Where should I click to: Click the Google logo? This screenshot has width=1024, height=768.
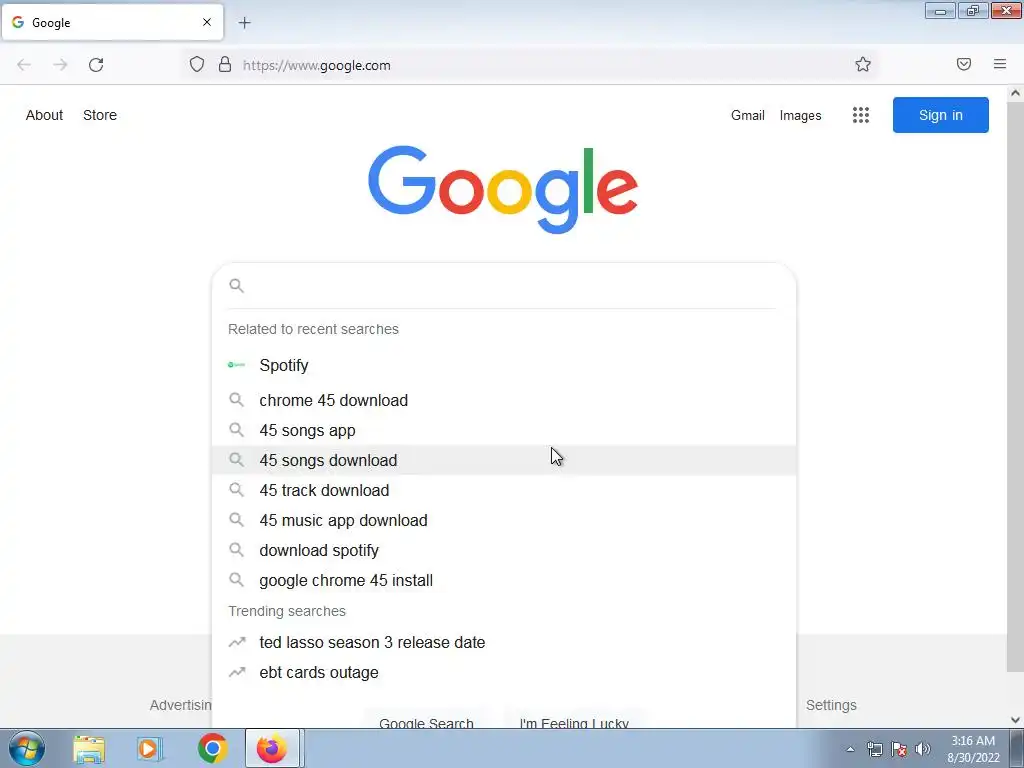(x=503, y=189)
